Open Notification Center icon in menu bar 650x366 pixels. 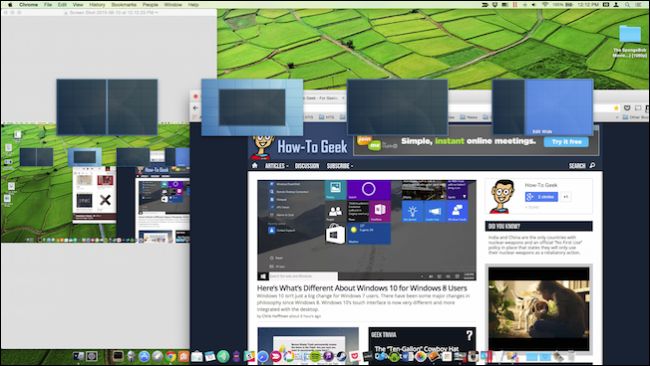639,5
